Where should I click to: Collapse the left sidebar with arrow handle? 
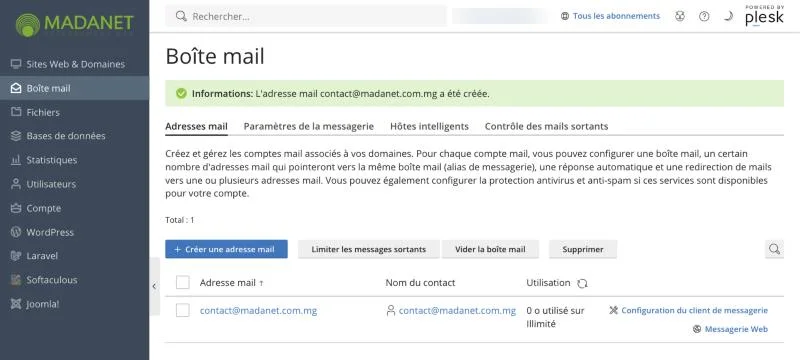coord(154,287)
